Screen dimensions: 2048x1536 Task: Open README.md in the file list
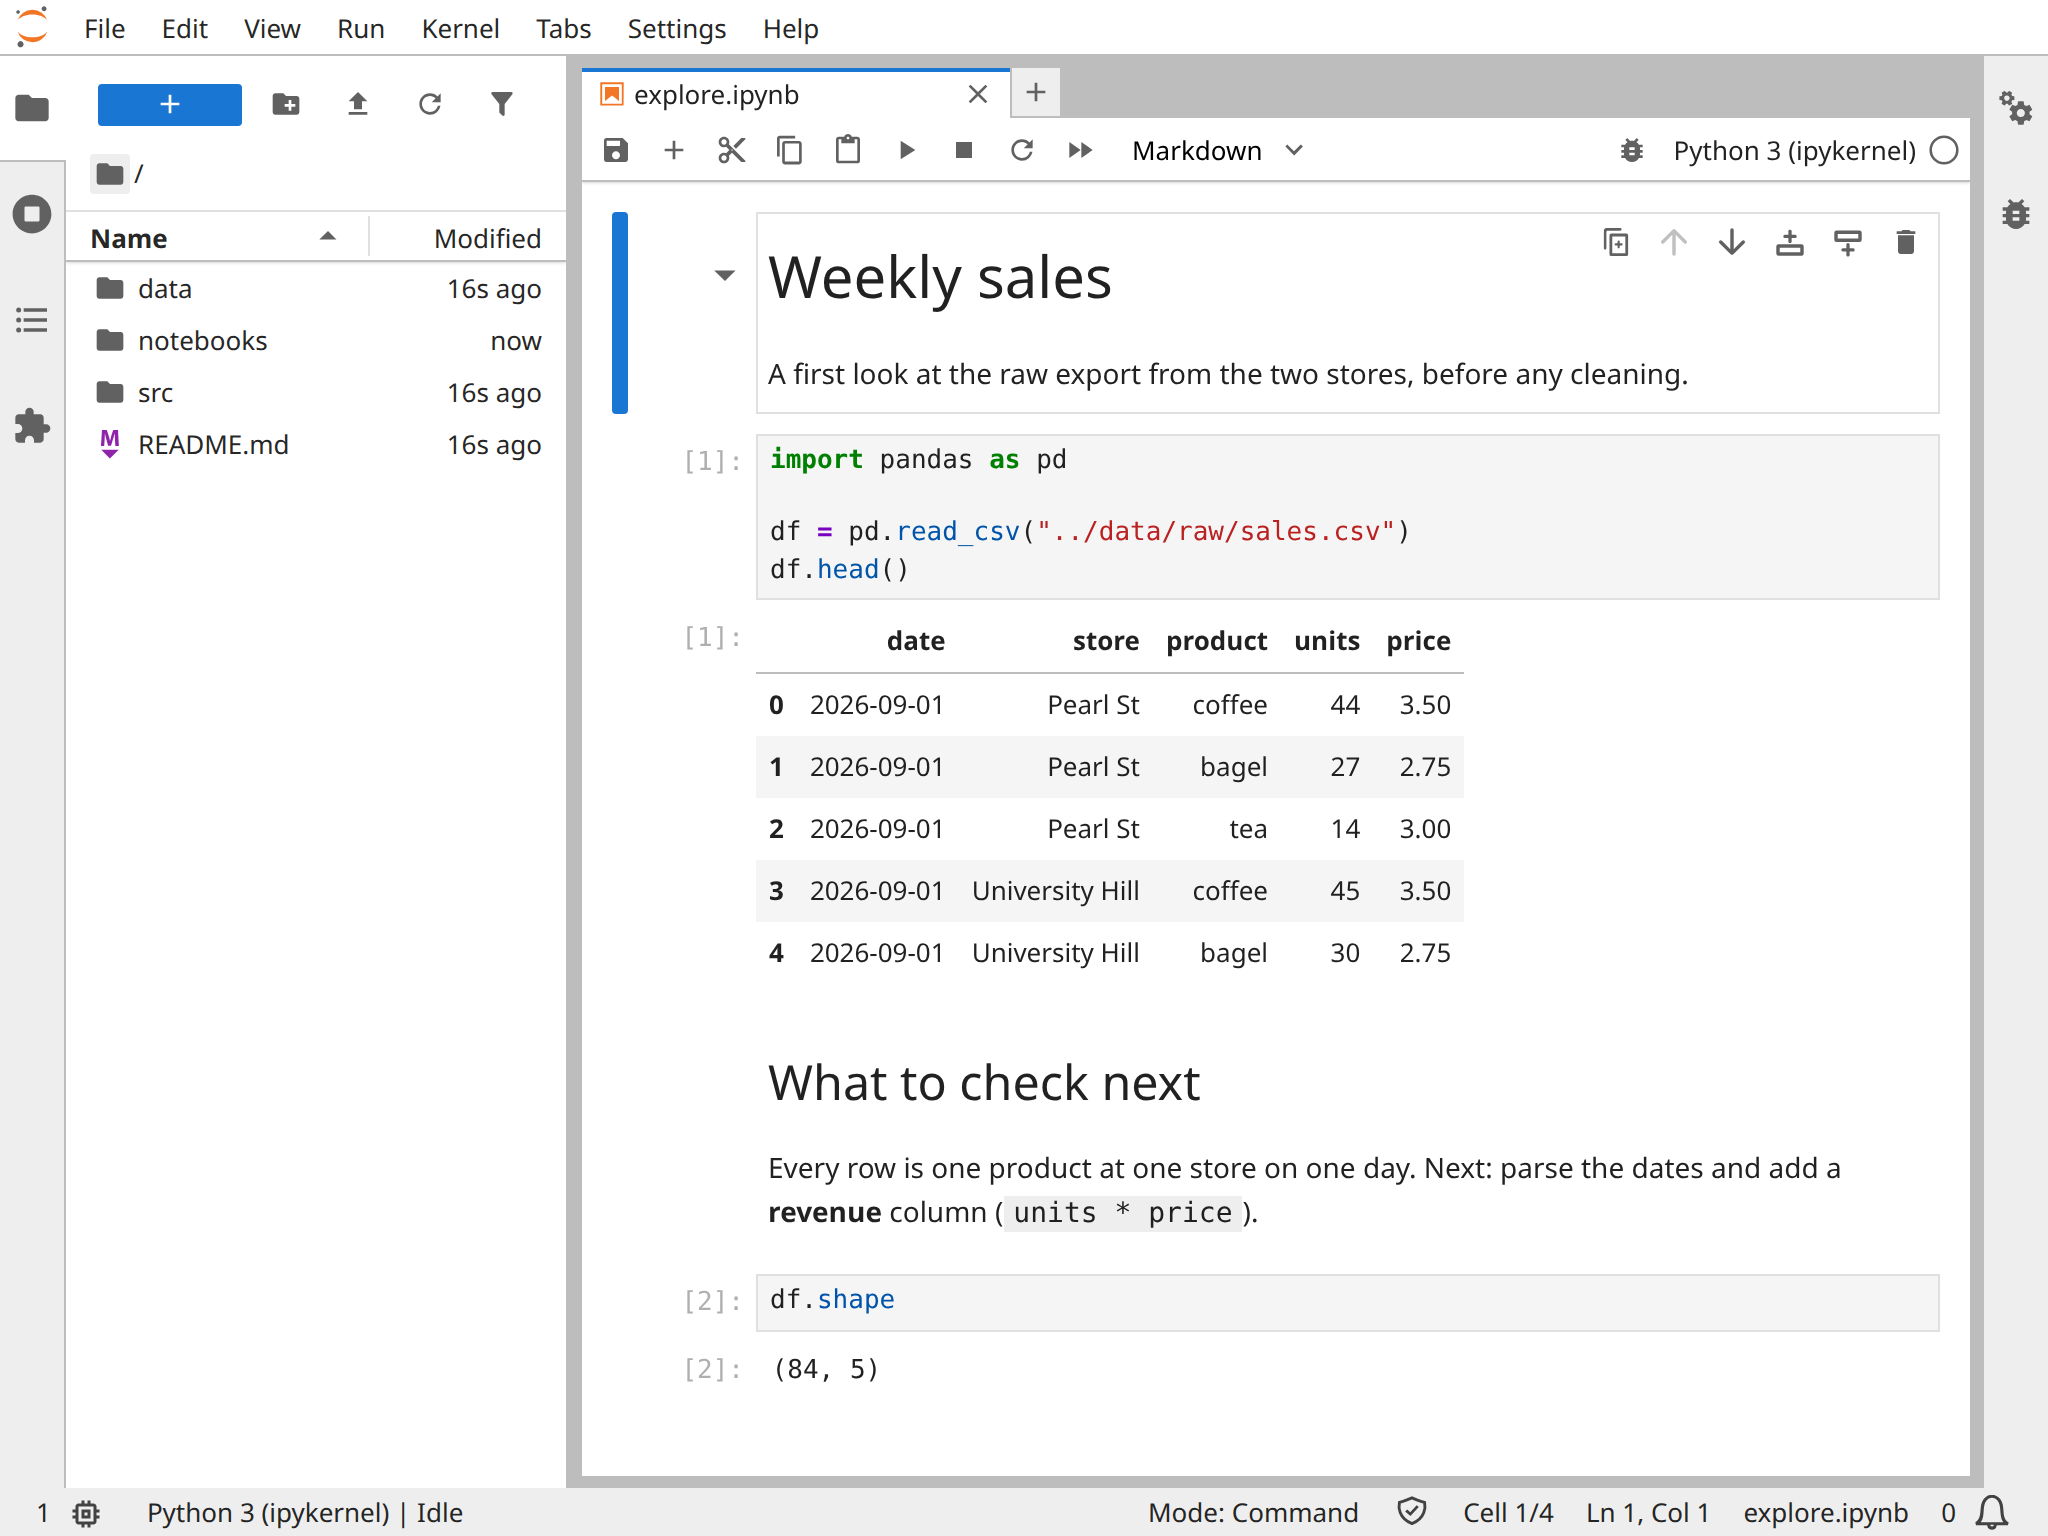pyautogui.click(x=316, y=445)
